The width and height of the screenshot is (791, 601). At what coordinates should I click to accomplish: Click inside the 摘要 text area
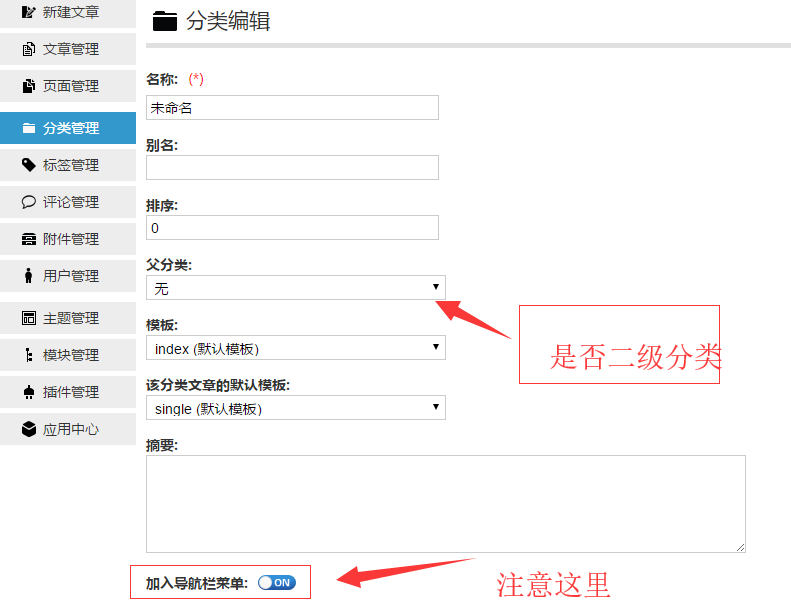point(445,503)
